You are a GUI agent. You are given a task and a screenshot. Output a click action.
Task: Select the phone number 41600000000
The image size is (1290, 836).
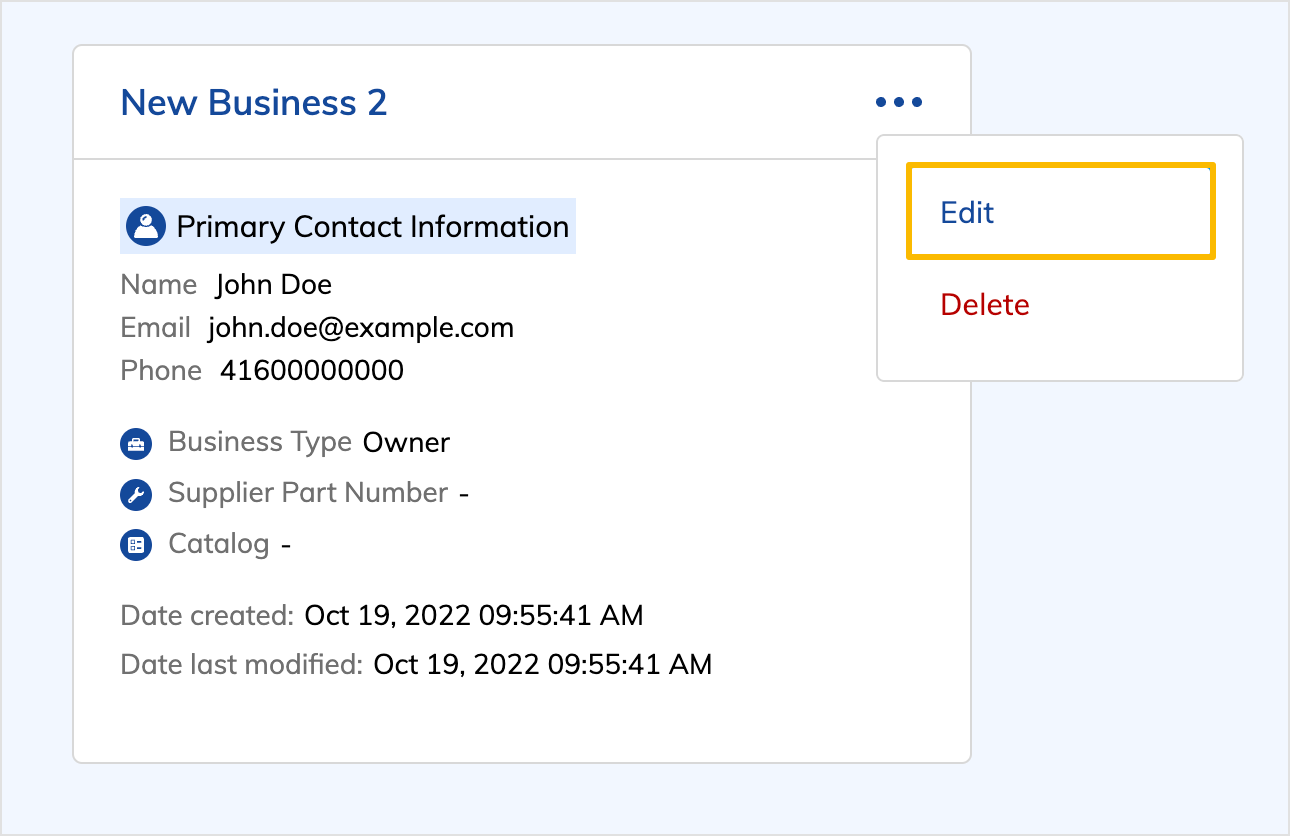pos(311,370)
